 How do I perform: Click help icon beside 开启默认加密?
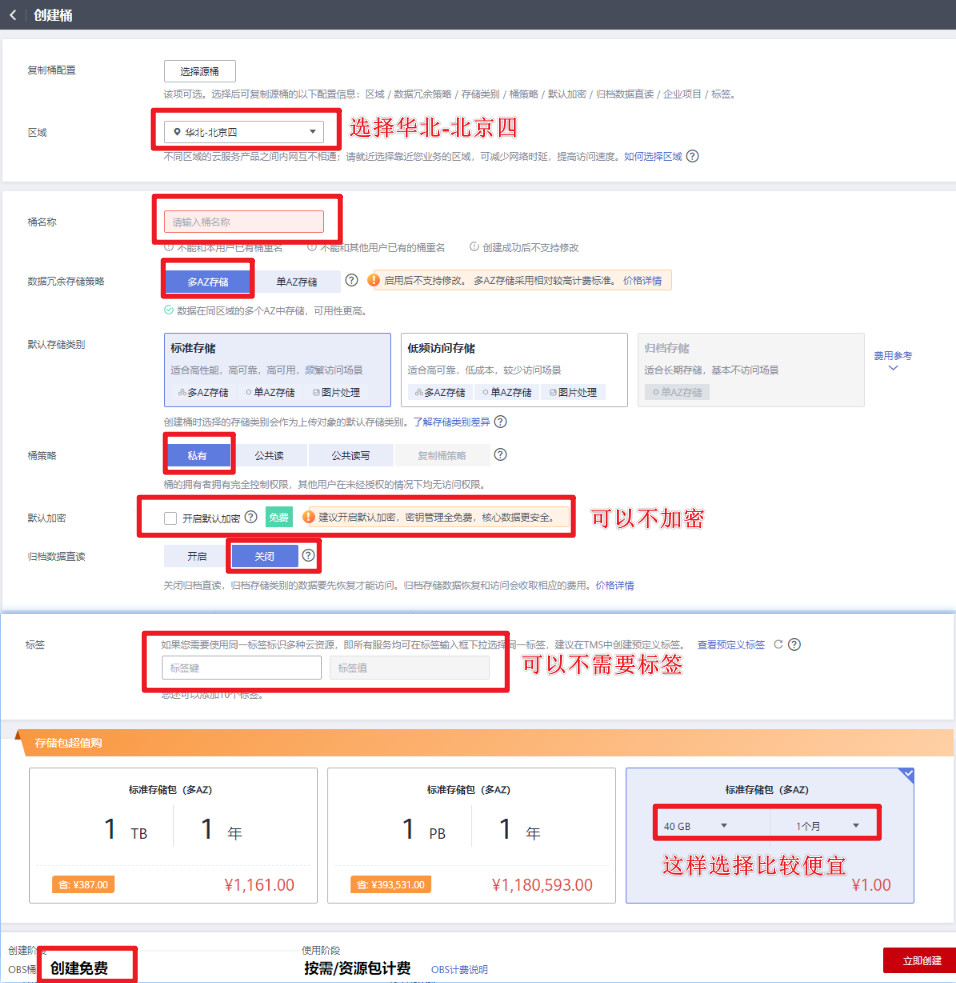click(x=251, y=517)
